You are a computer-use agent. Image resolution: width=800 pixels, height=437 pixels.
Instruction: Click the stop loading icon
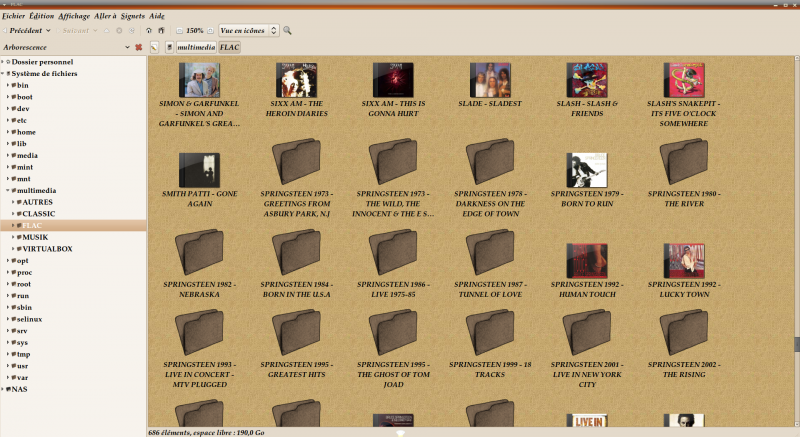point(119,31)
